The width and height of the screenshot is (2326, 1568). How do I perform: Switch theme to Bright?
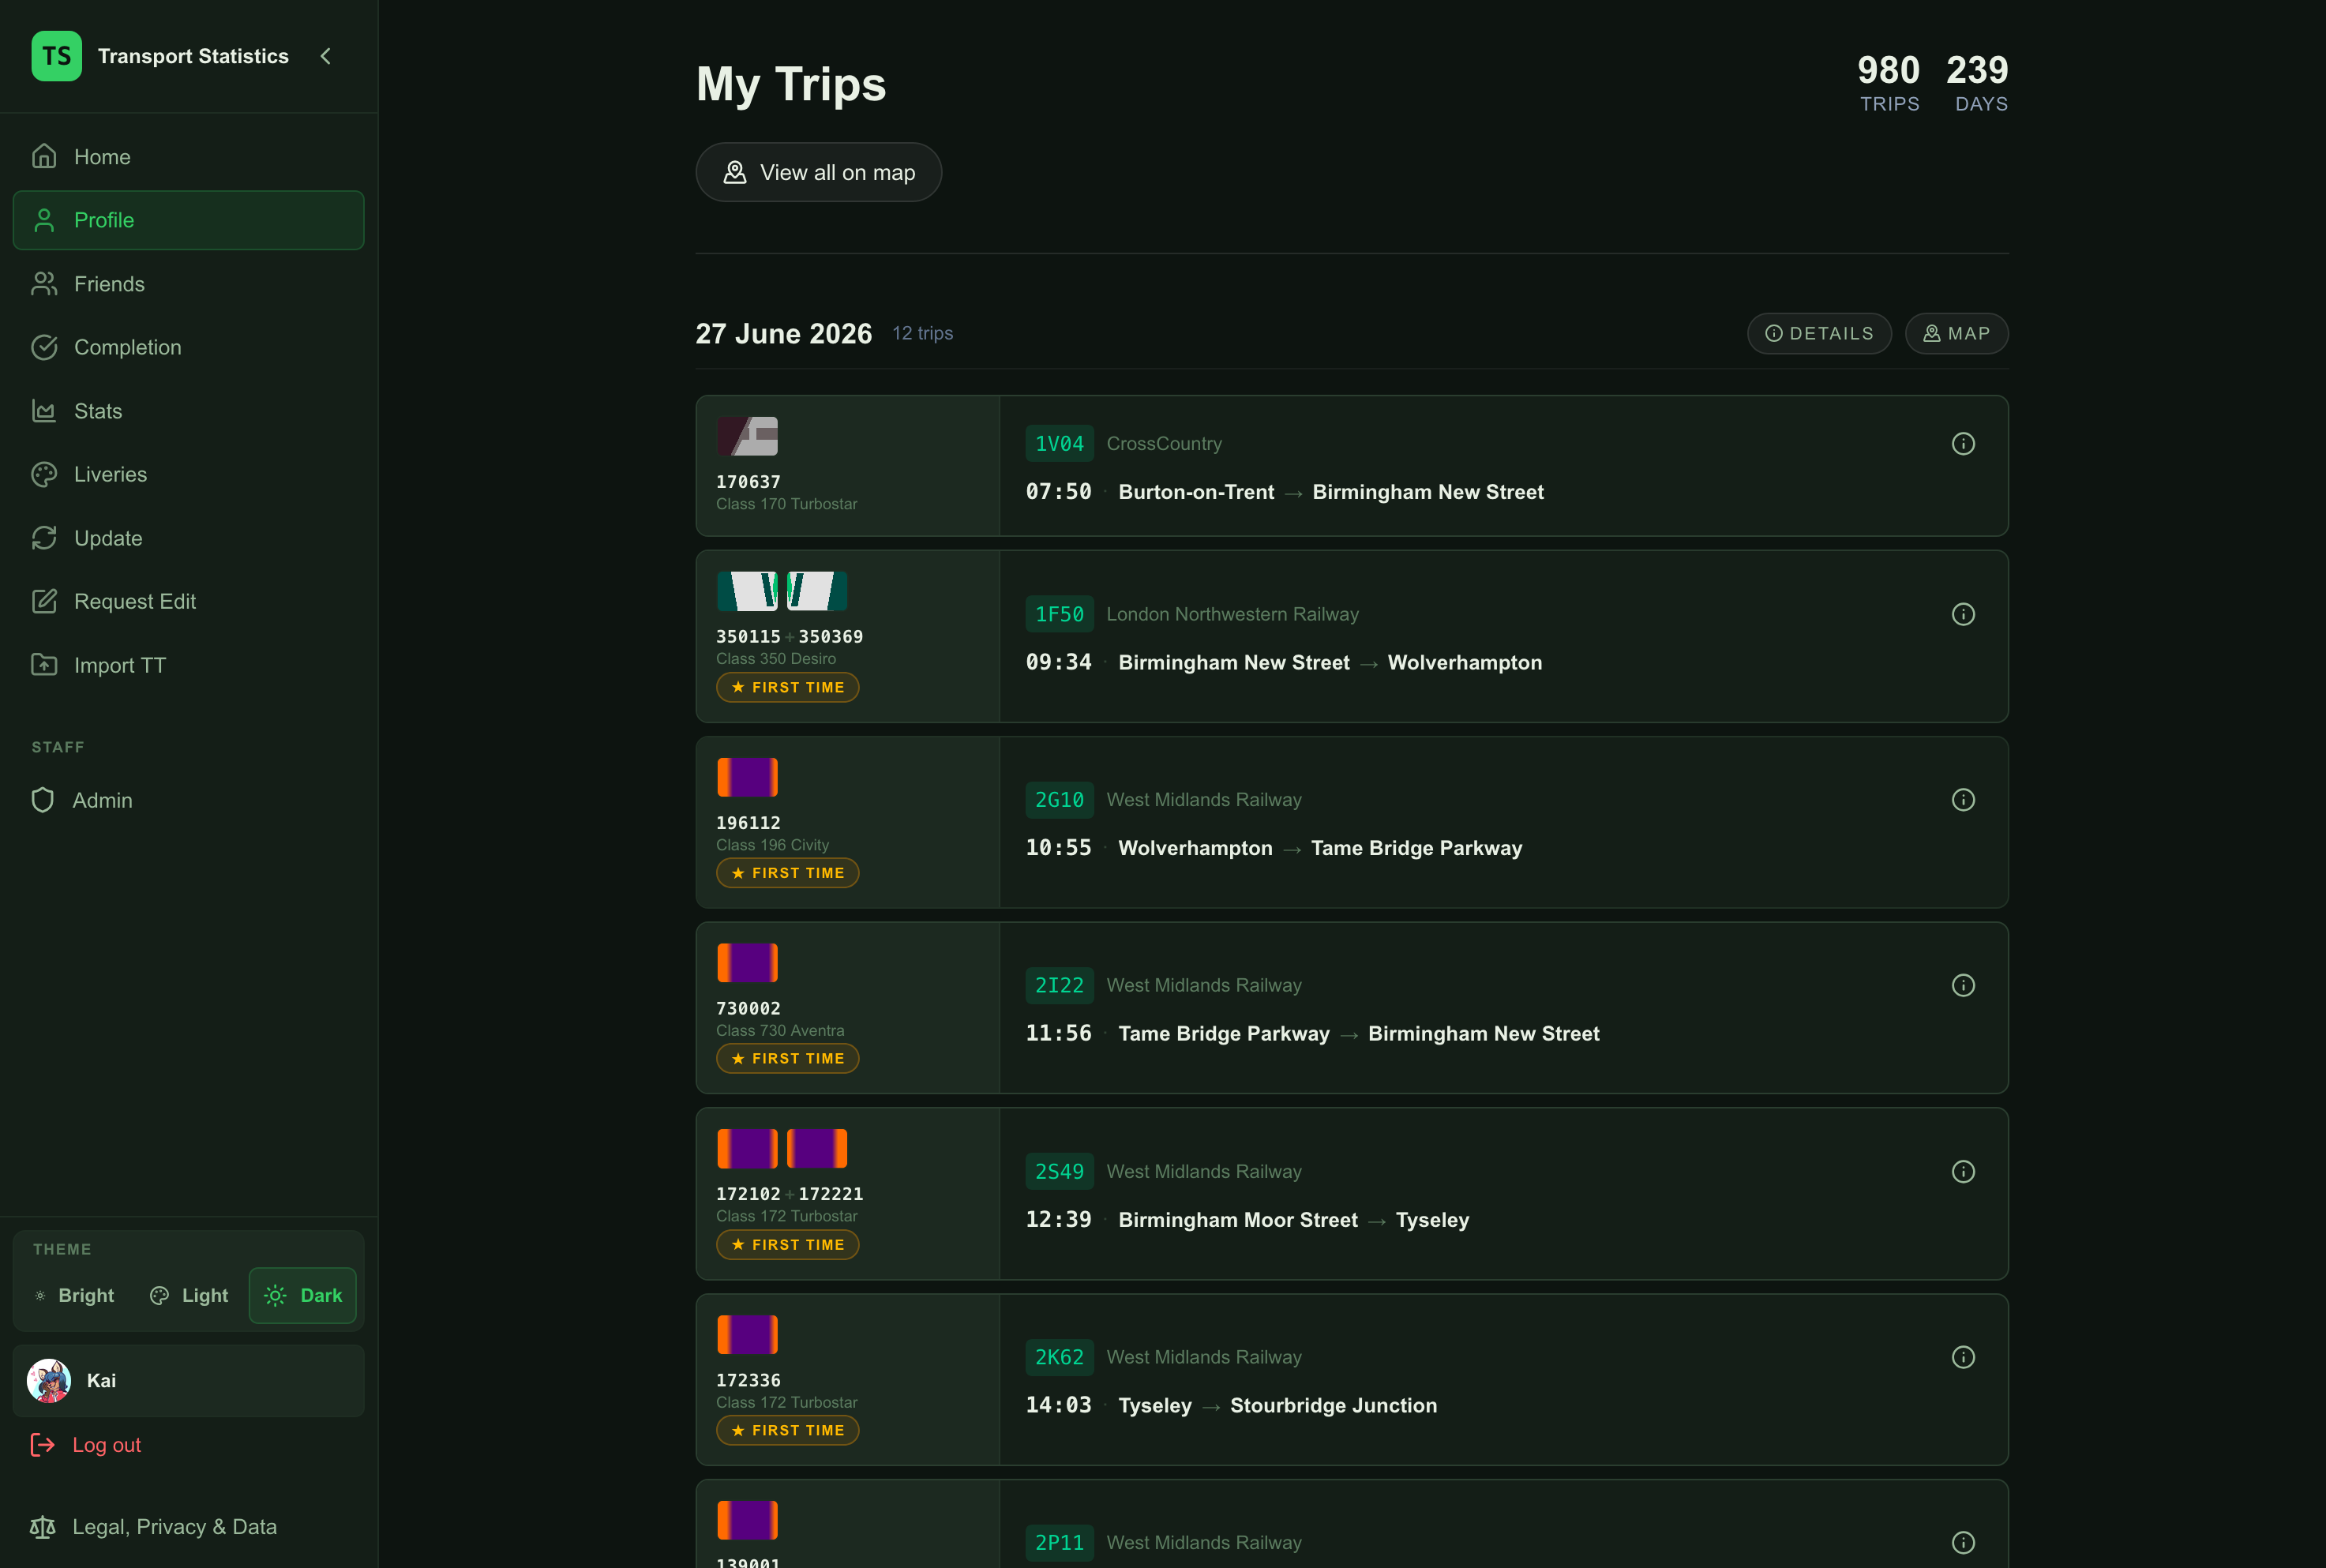pos(75,1295)
